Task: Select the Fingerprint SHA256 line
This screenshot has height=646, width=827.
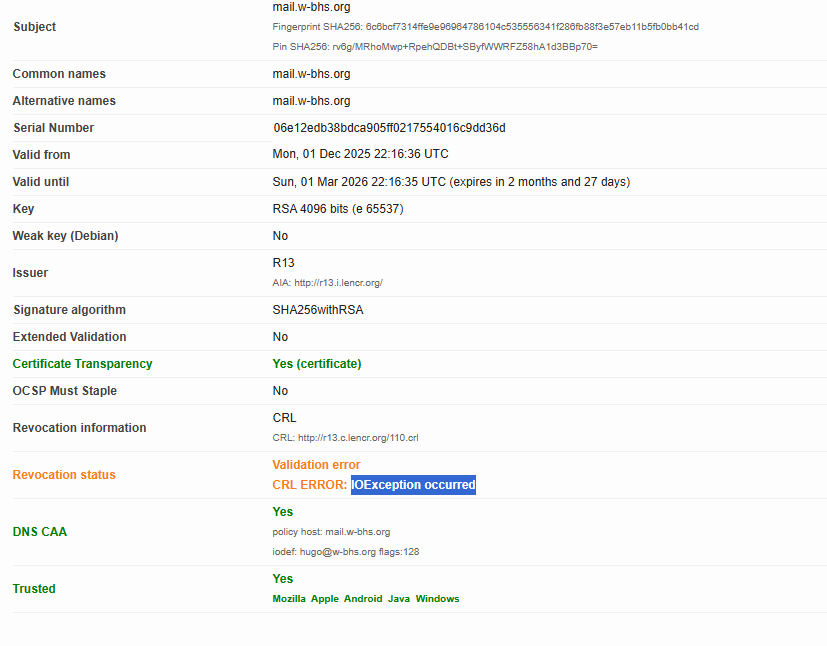Action: [485, 27]
